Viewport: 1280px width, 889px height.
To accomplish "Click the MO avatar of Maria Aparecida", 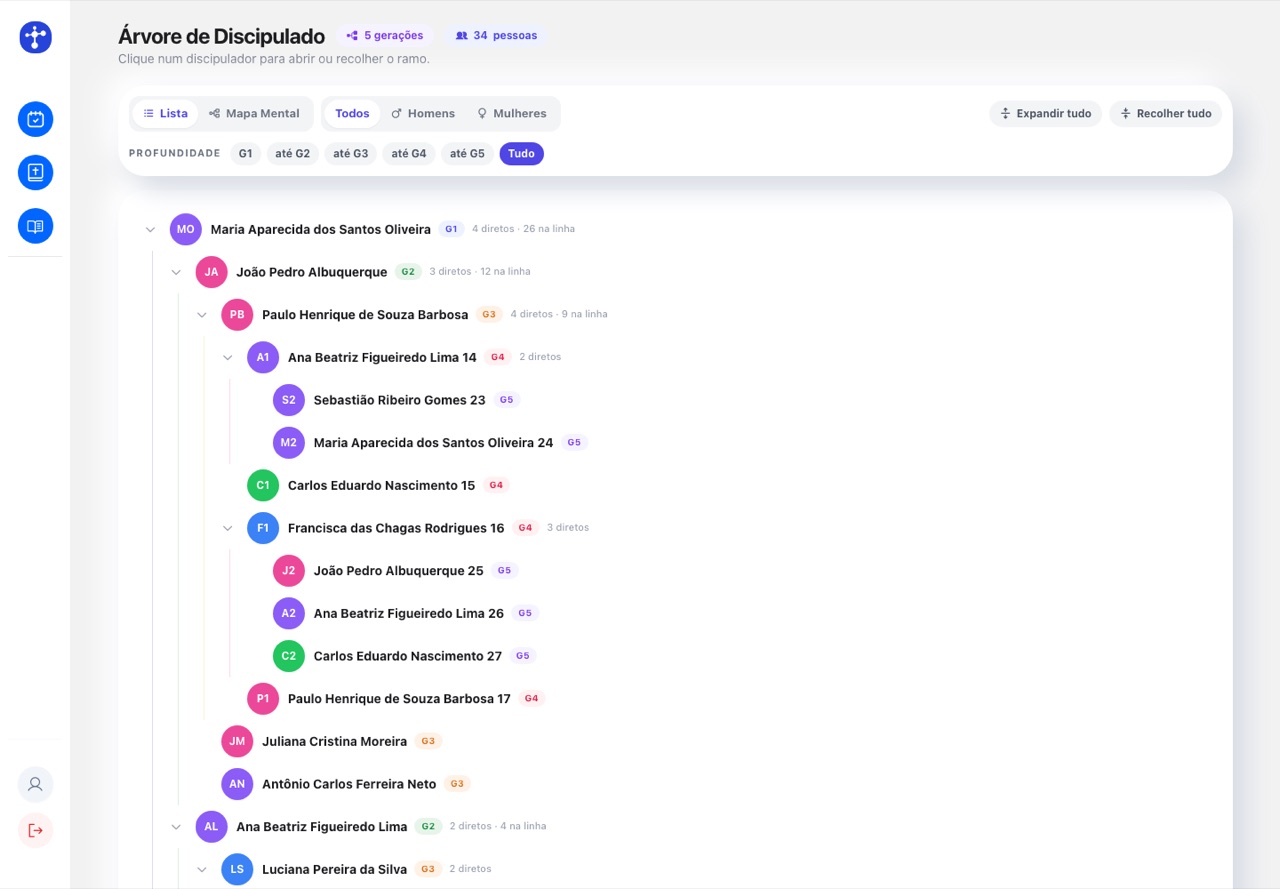I will (185, 229).
